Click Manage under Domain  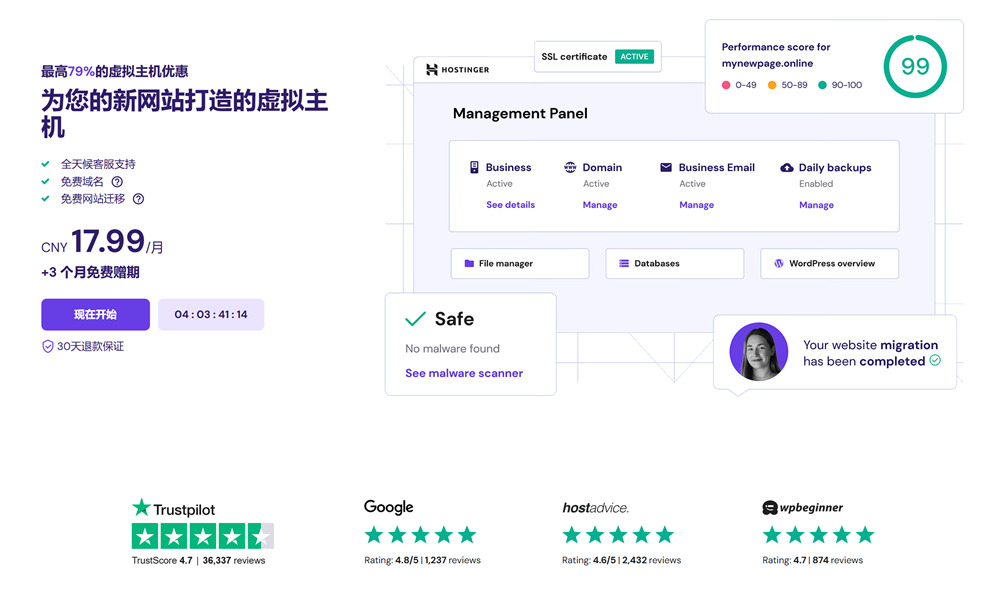[600, 205]
